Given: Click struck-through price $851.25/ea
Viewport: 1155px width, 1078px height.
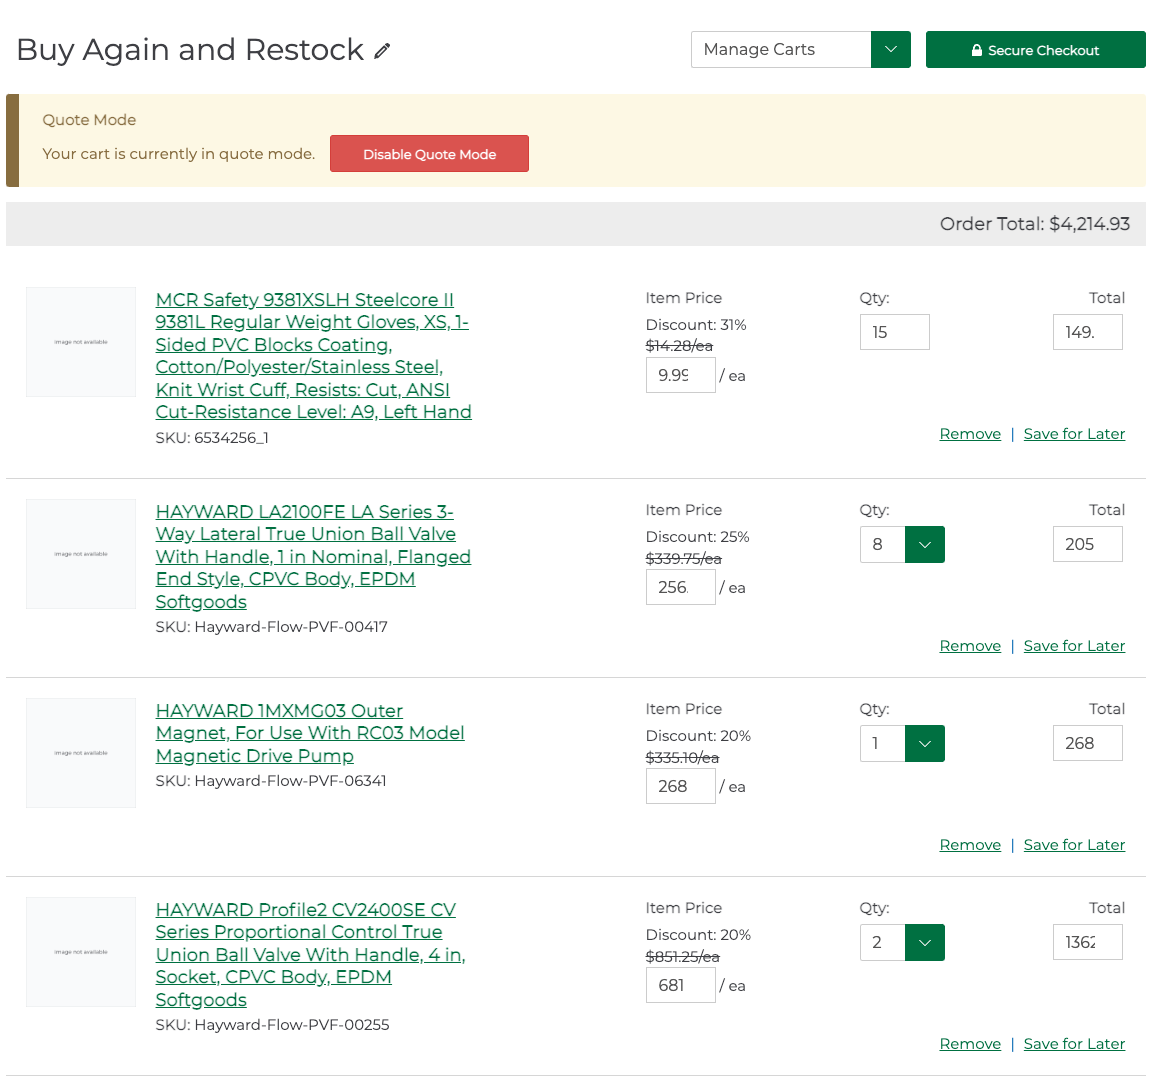Looking at the screenshot, I should point(682,956).
